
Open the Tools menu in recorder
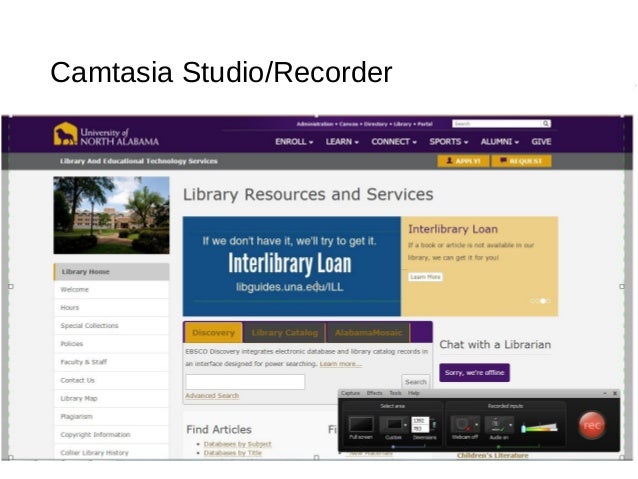(x=395, y=393)
